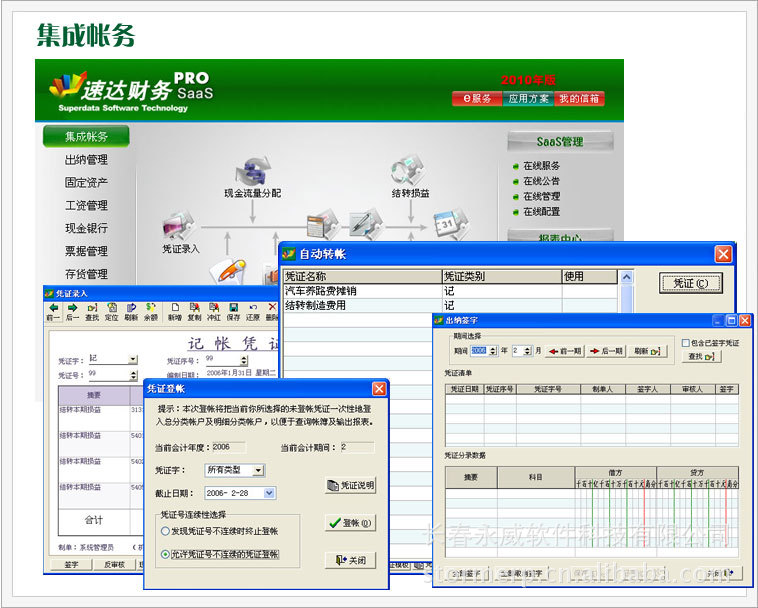
Task: Click the pen notebook icon in flowchart
Action: pos(365,223)
